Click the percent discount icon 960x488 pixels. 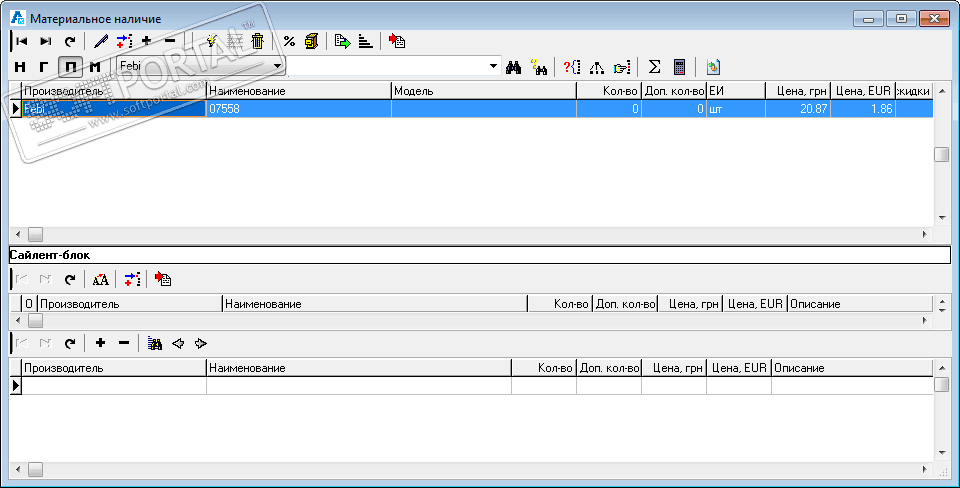point(289,41)
